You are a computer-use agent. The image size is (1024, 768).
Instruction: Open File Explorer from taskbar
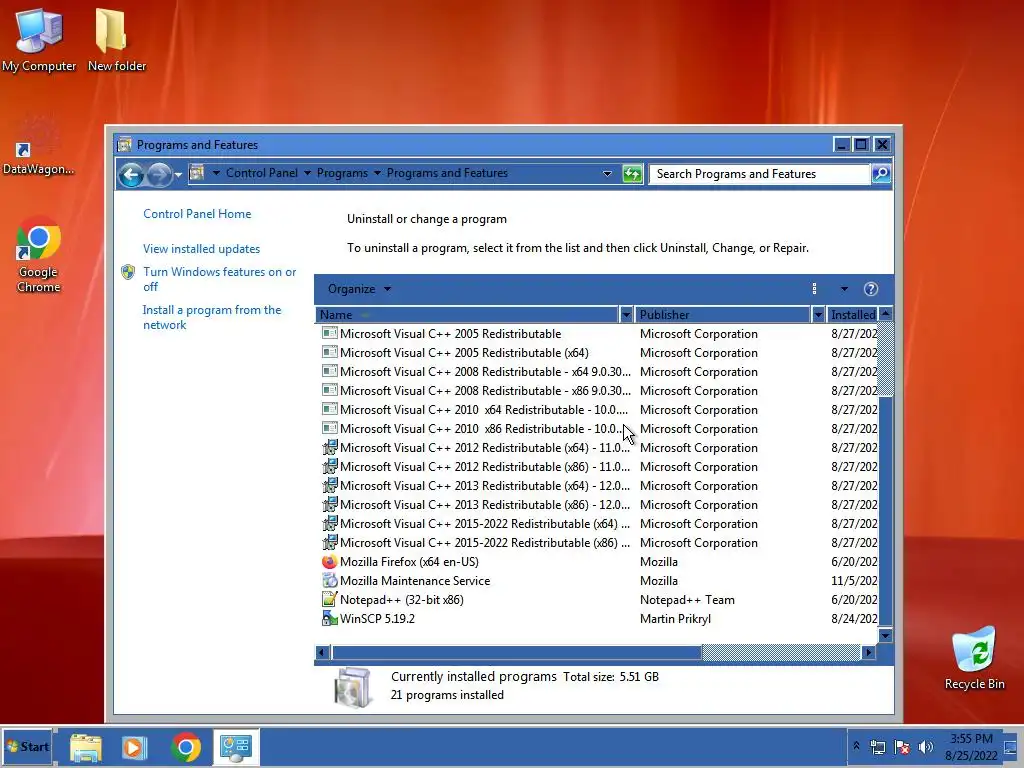(x=86, y=747)
